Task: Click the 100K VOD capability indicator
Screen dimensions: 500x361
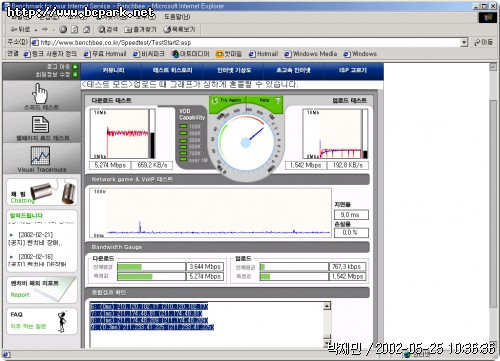Action: click(x=190, y=127)
